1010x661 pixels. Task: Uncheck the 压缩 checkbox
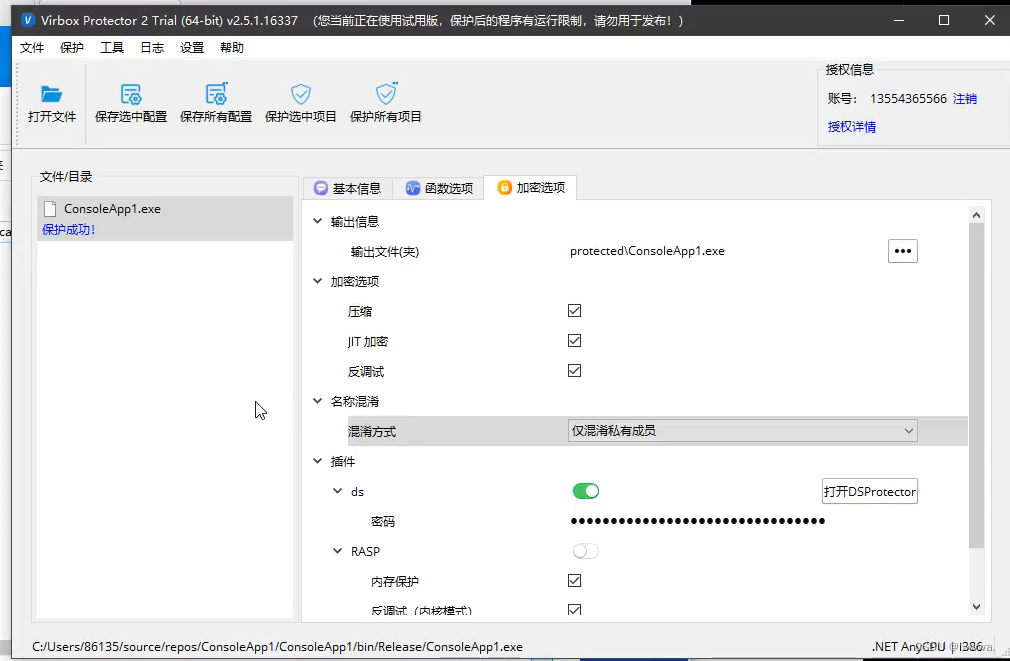(575, 311)
